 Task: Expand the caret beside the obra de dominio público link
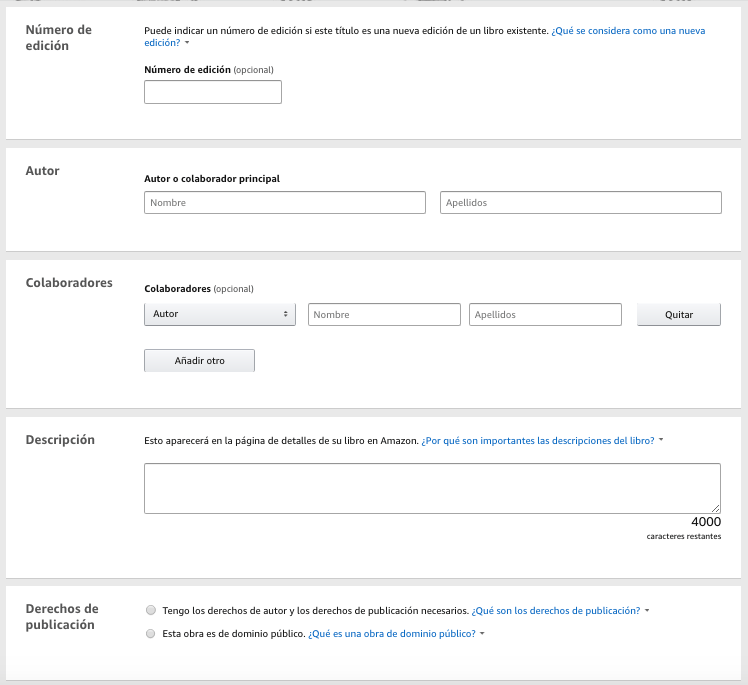pyautogui.click(x=482, y=633)
